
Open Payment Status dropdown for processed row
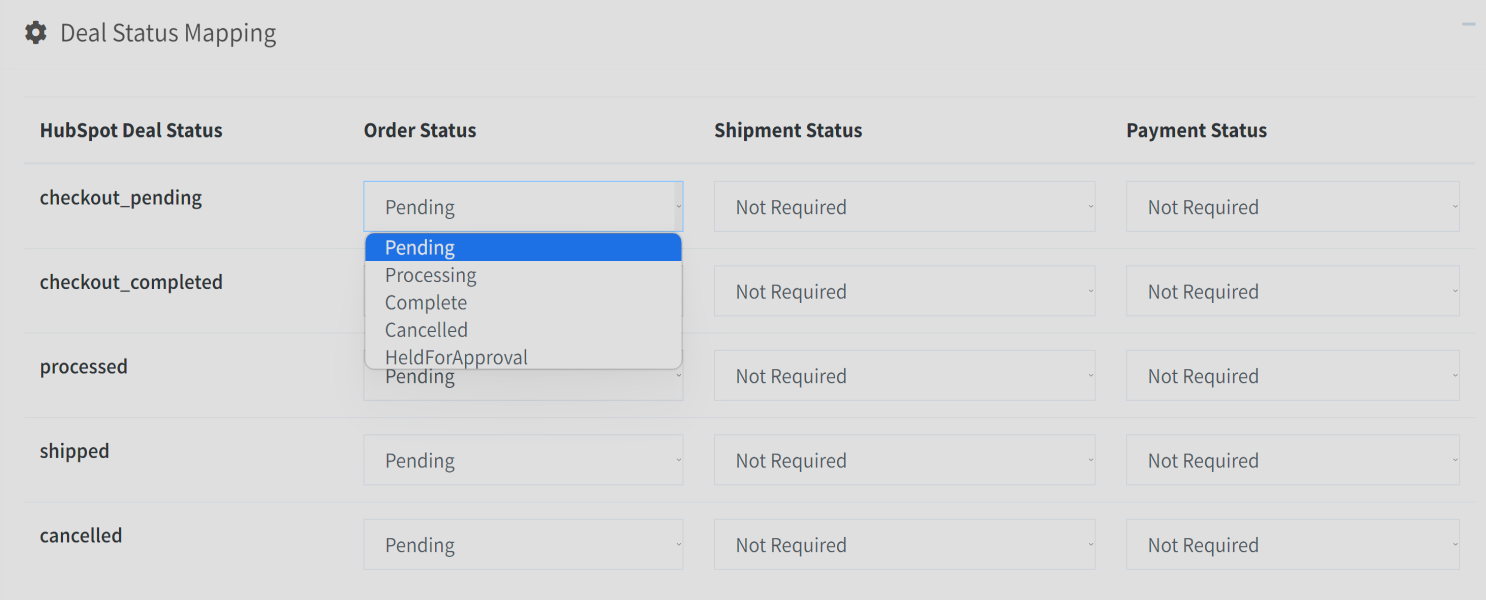[x=1292, y=376]
